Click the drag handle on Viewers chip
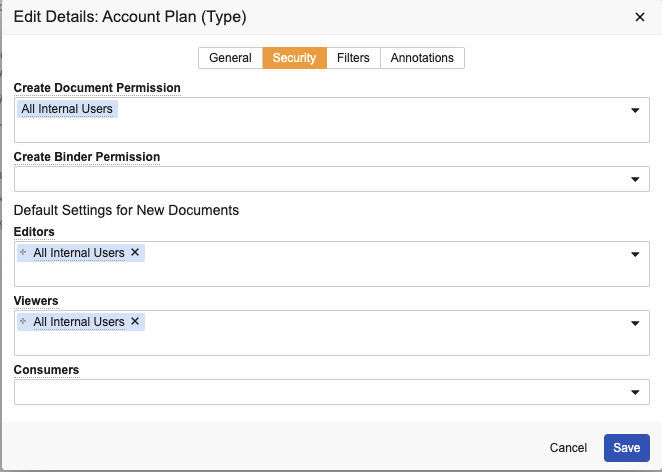662x472 pixels. 24,322
